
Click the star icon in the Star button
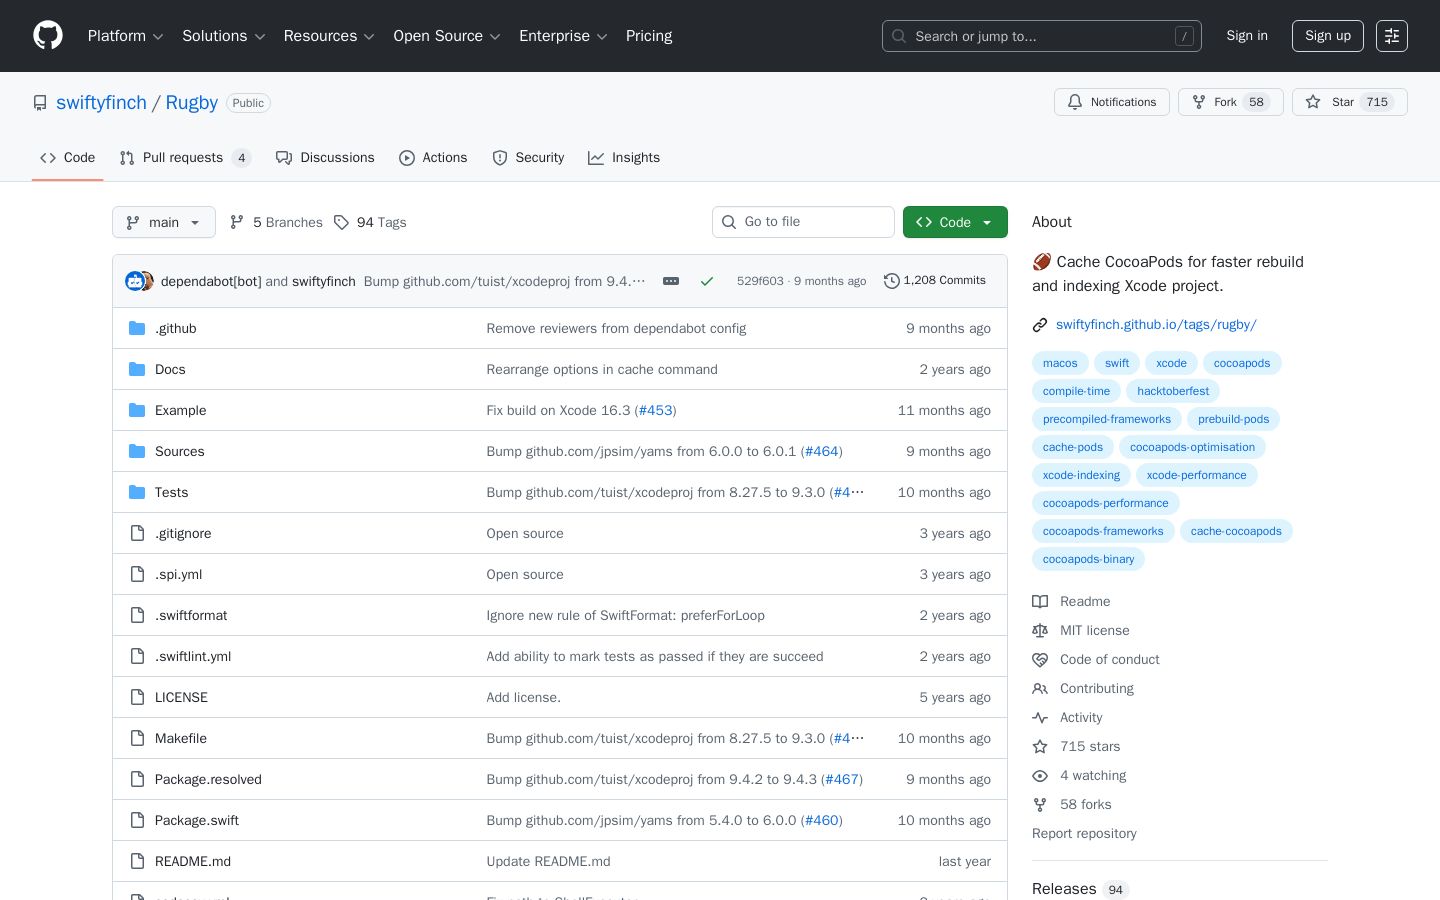click(x=1313, y=102)
